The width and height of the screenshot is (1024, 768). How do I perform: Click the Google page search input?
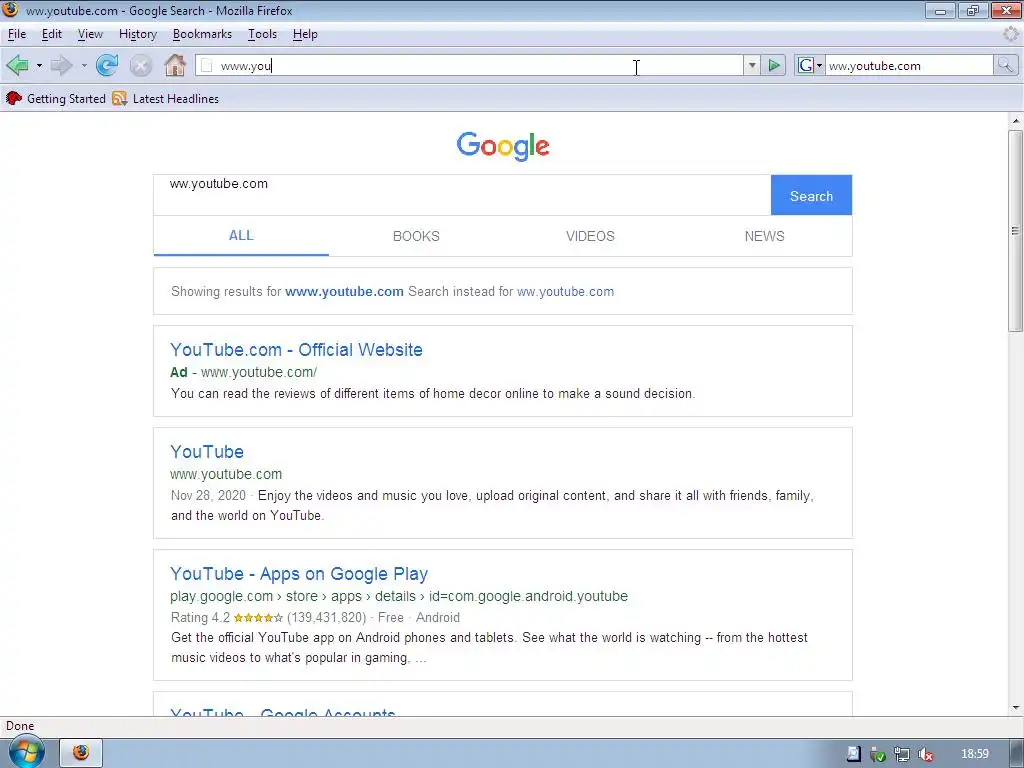tap(462, 195)
